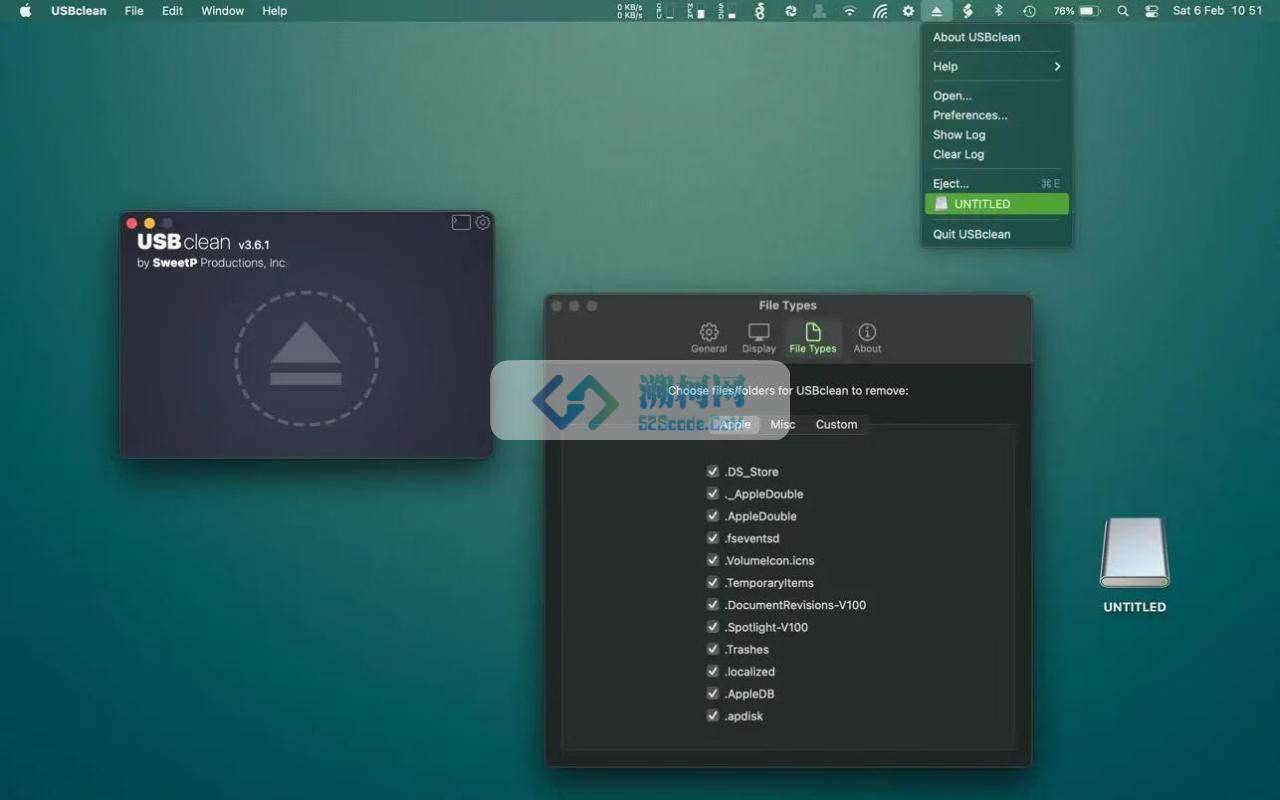
Task: Click the USBclean eject icon in menu bar
Action: point(937,11)
